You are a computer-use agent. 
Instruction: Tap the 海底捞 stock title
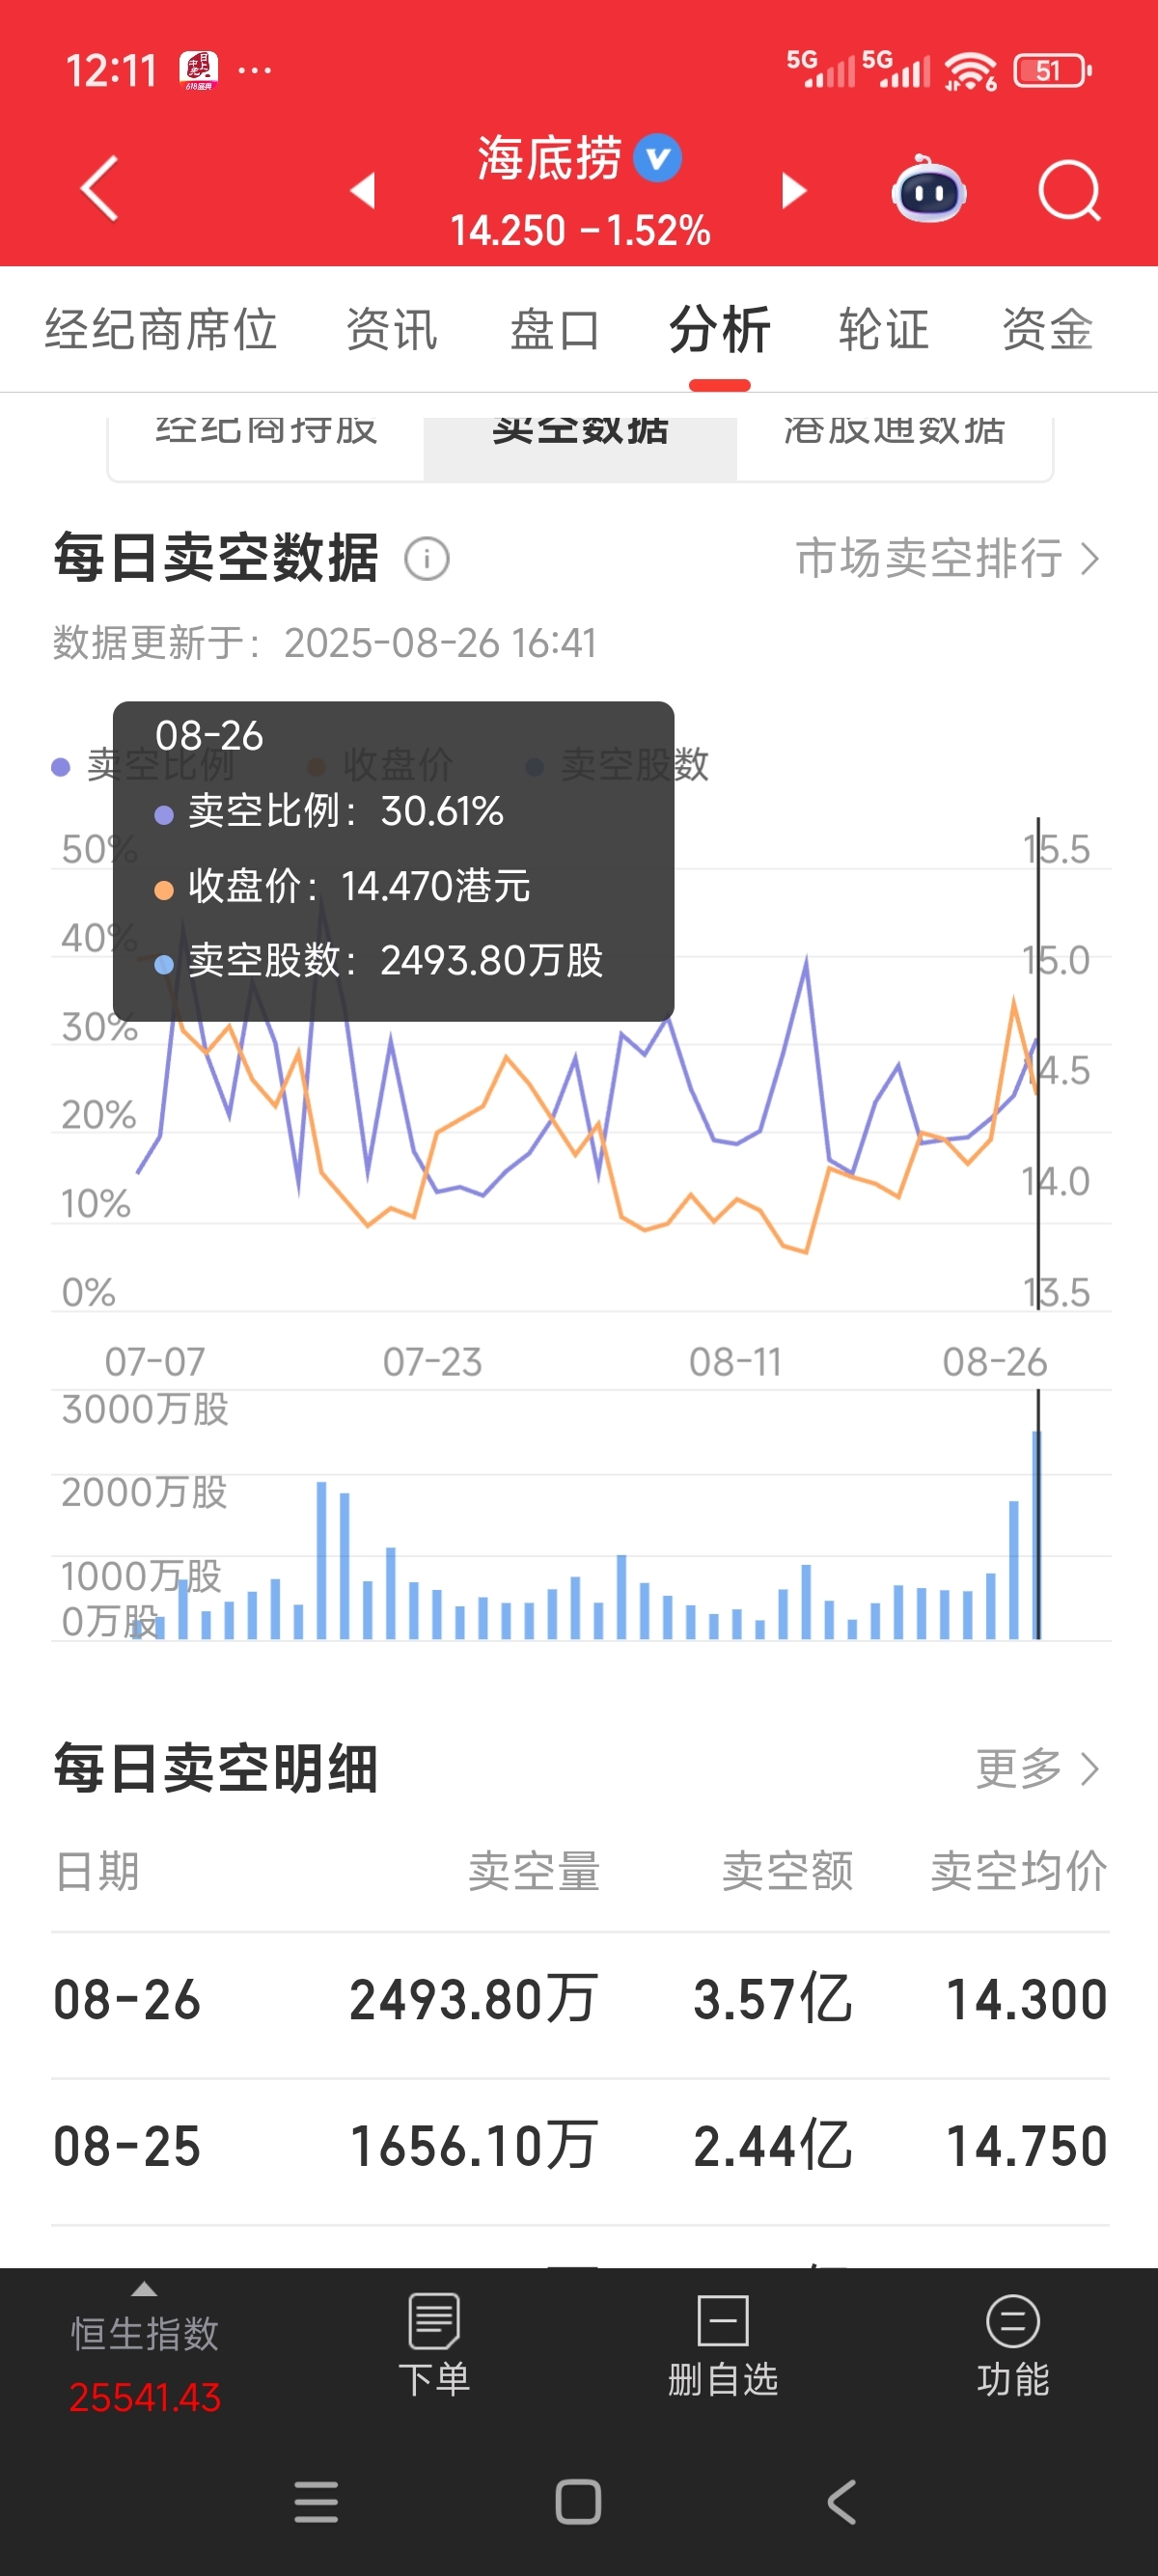(549, 158)
